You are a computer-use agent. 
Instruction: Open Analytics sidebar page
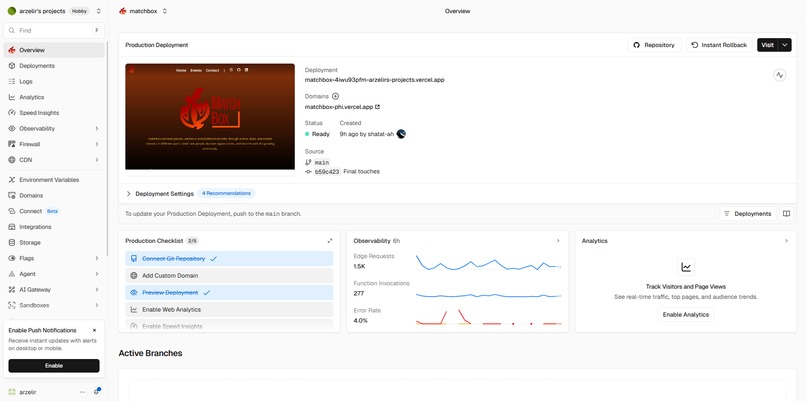coord(54,97)
